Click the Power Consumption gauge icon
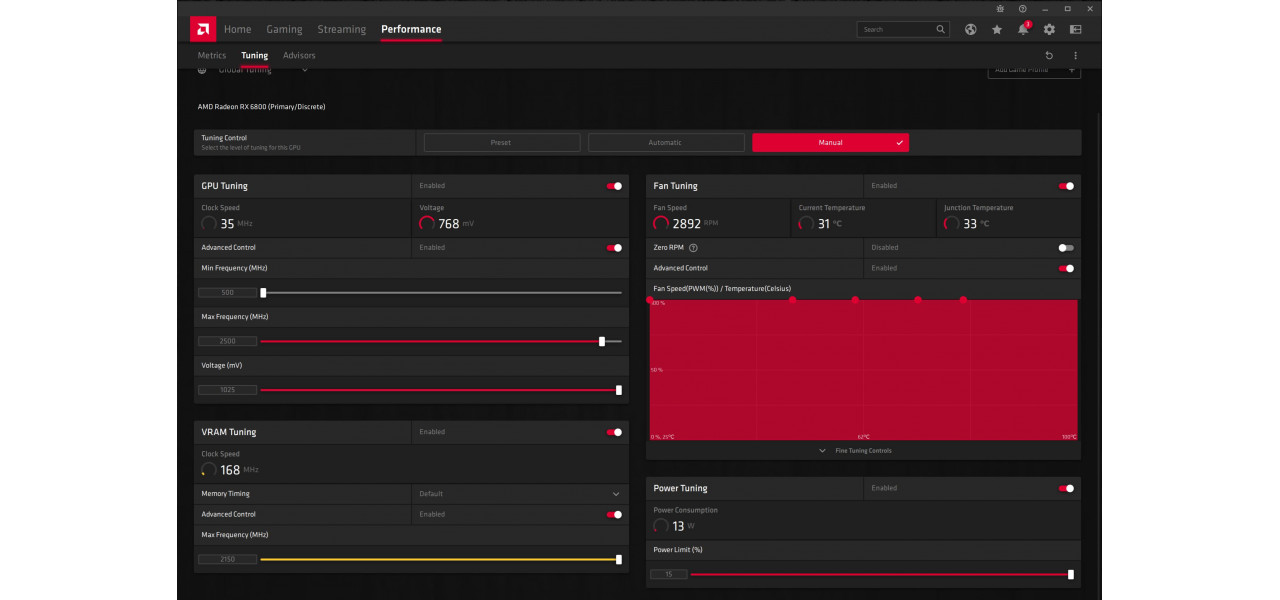The width and height of the screenshot is (1280, 600). tap(661, 526)
